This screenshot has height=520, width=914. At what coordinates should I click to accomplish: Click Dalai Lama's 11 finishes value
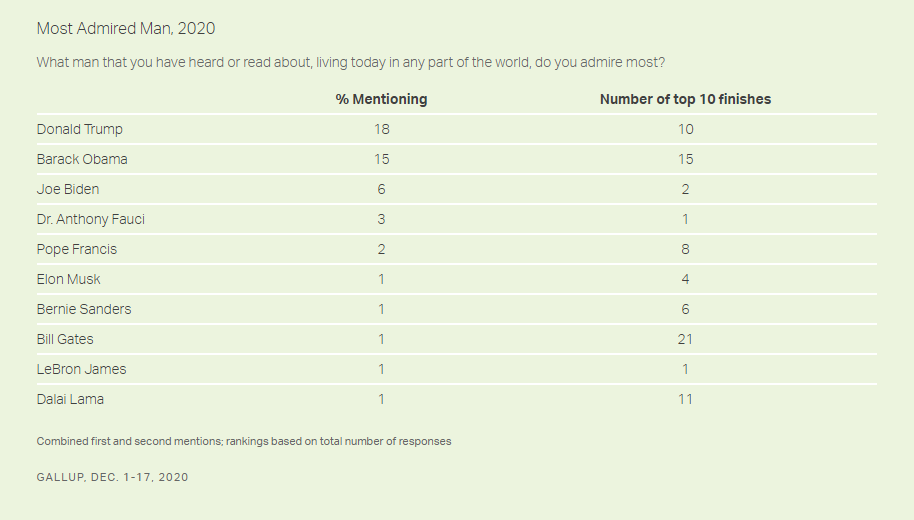click(x=686, y=399)
